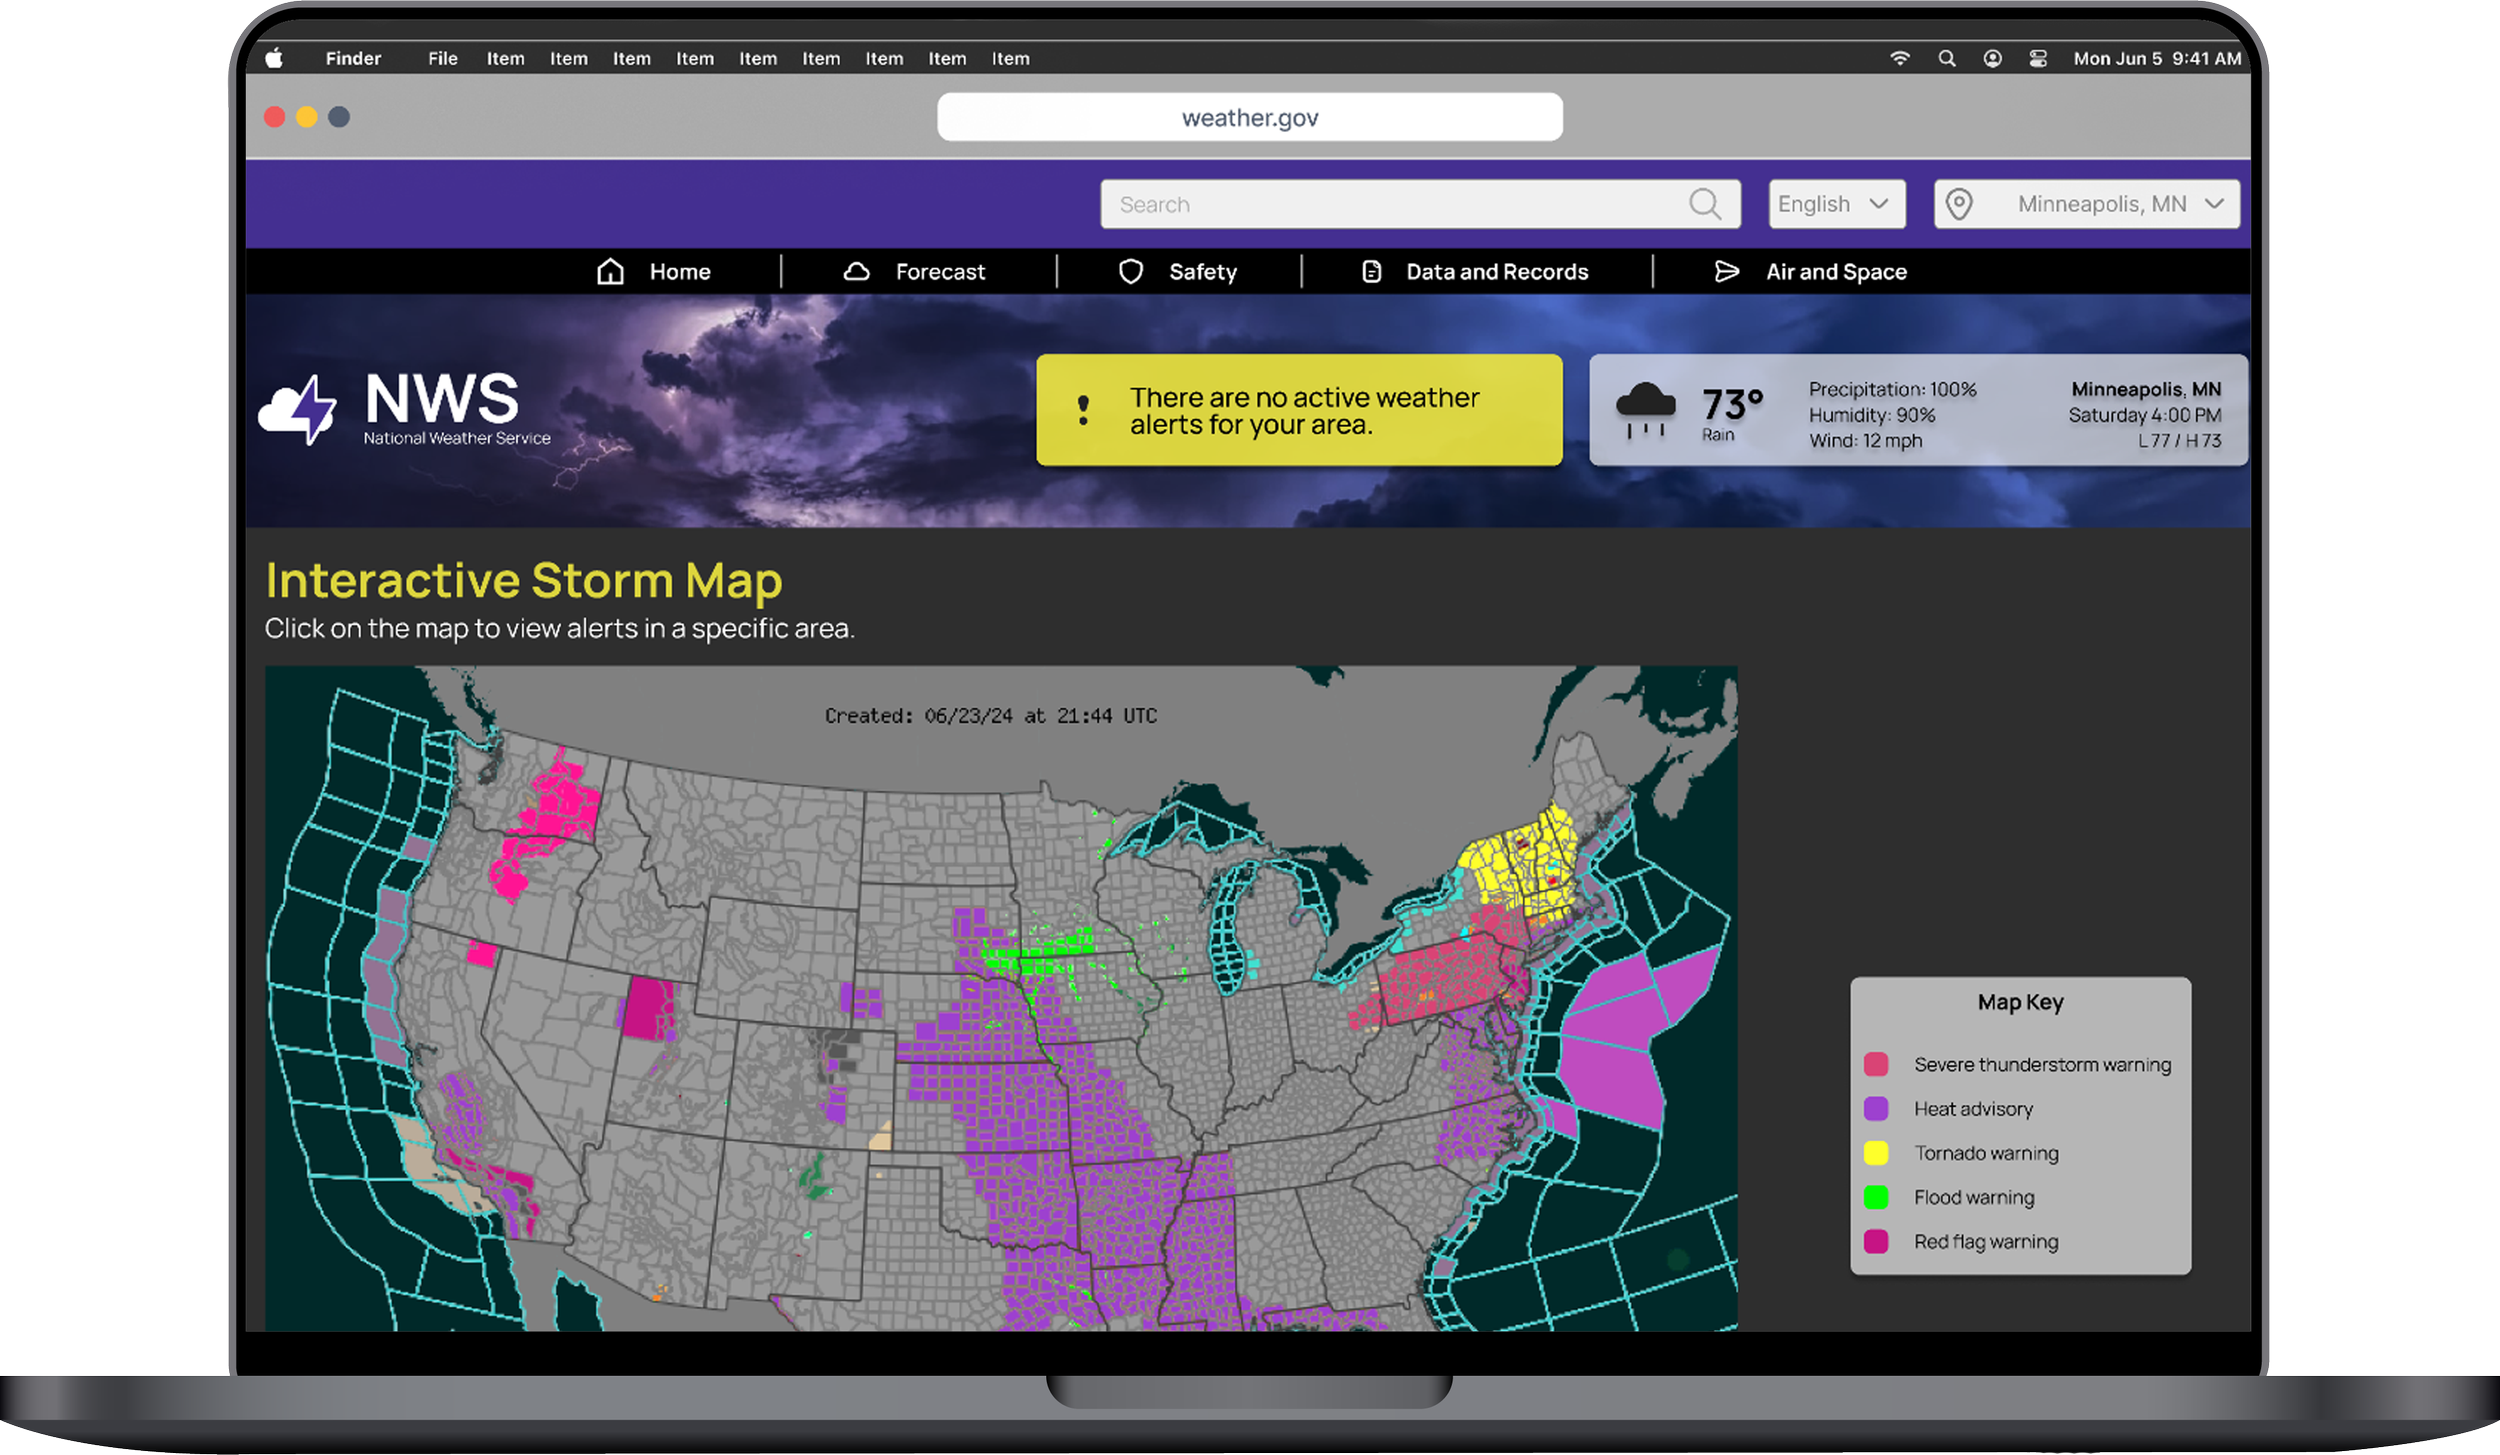This screenshot has width=2500, height=1455.
Task: Click the green Flood warning swatch
Action: (1875, 1197)
